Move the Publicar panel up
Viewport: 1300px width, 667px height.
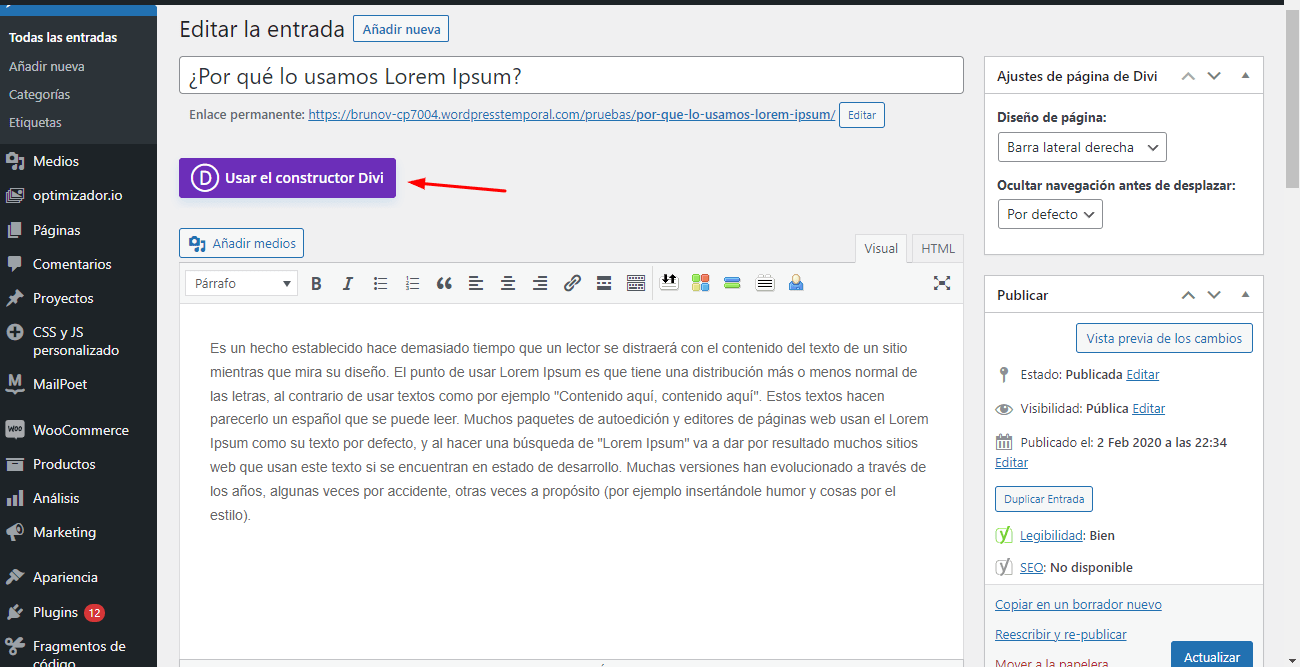(x=1188, y=295)
